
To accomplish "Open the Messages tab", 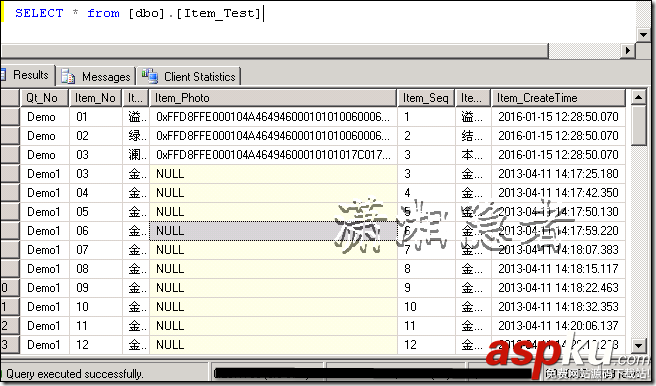I will 96,77.
